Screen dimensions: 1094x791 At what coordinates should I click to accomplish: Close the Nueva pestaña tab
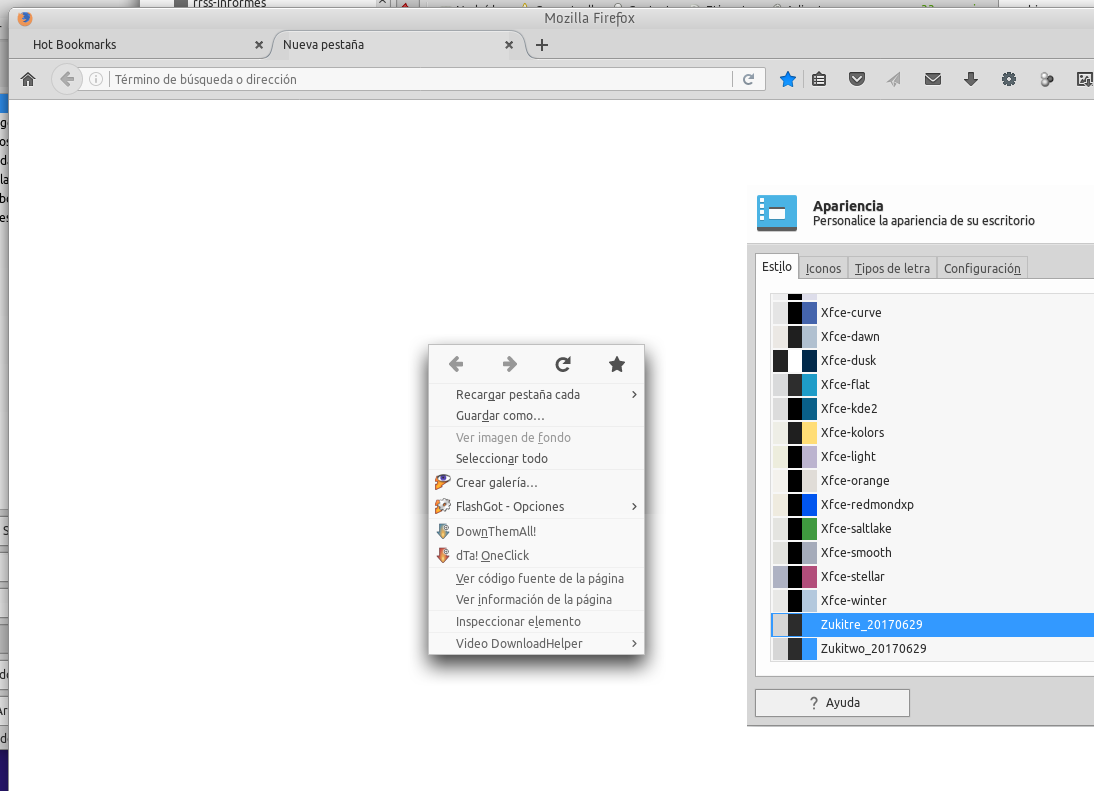[x=509, y=45]
